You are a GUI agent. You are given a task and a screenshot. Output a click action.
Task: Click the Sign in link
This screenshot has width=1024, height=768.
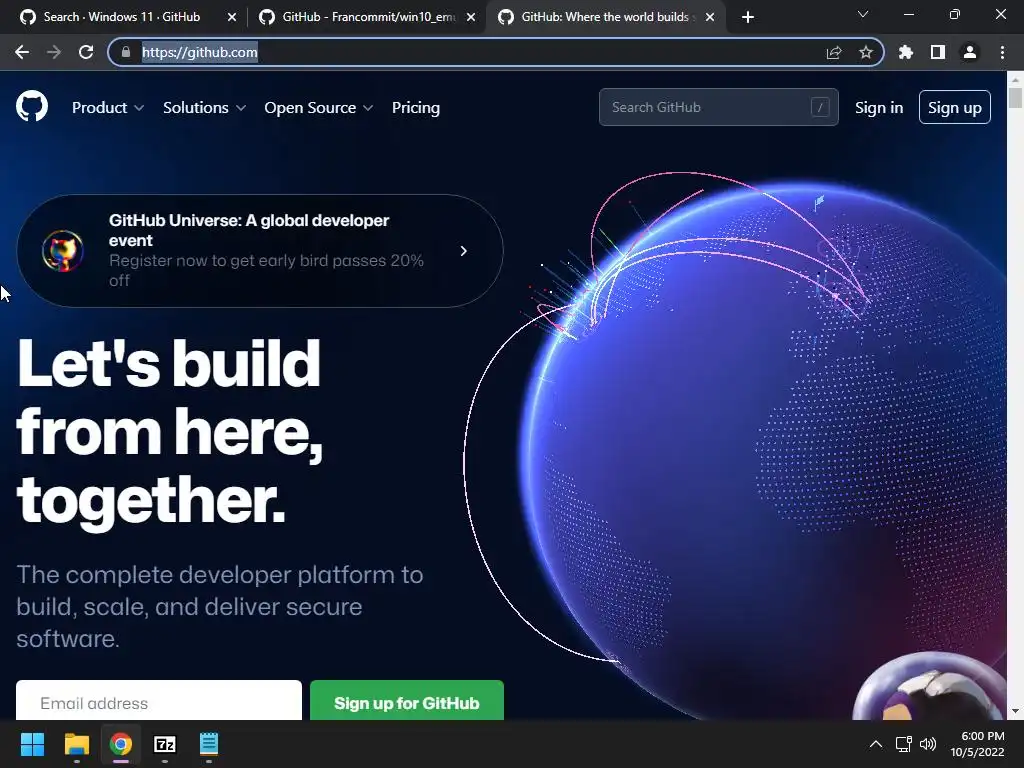tap(879, 108)
